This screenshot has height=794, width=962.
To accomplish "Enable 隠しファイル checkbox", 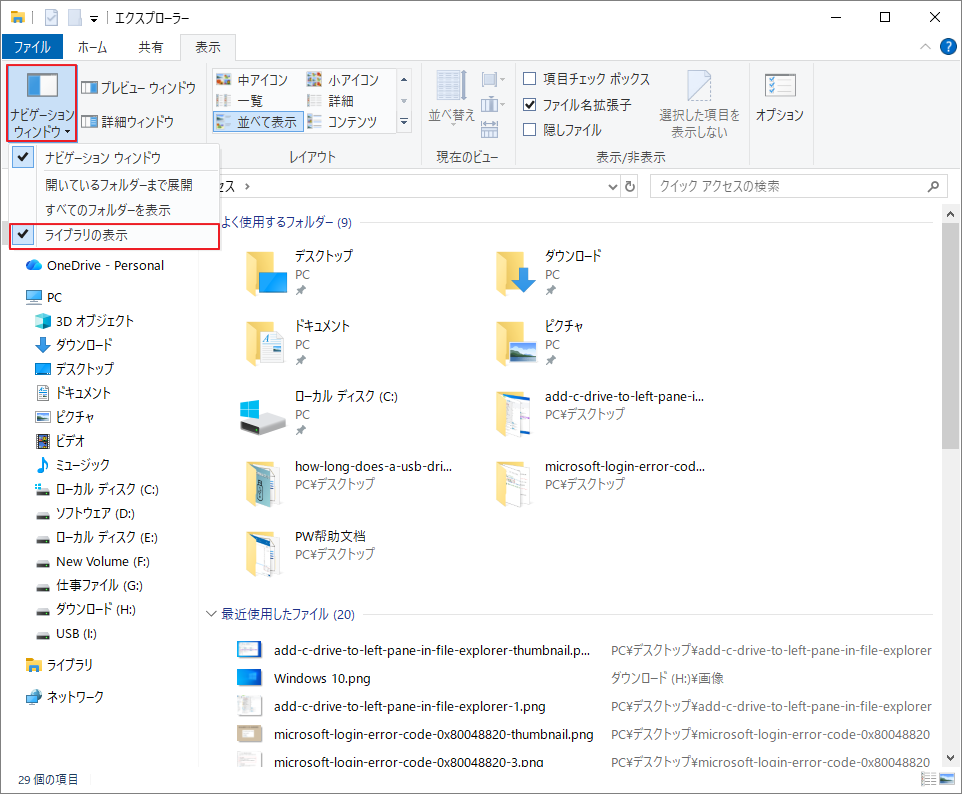I will pos(529,129).
